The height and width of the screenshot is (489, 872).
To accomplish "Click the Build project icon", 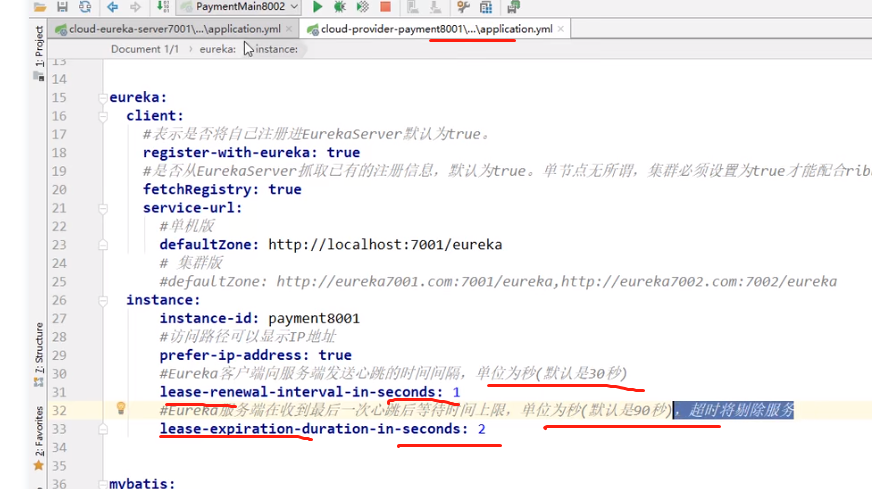I will pyautogui.click(x=162, y=7).
